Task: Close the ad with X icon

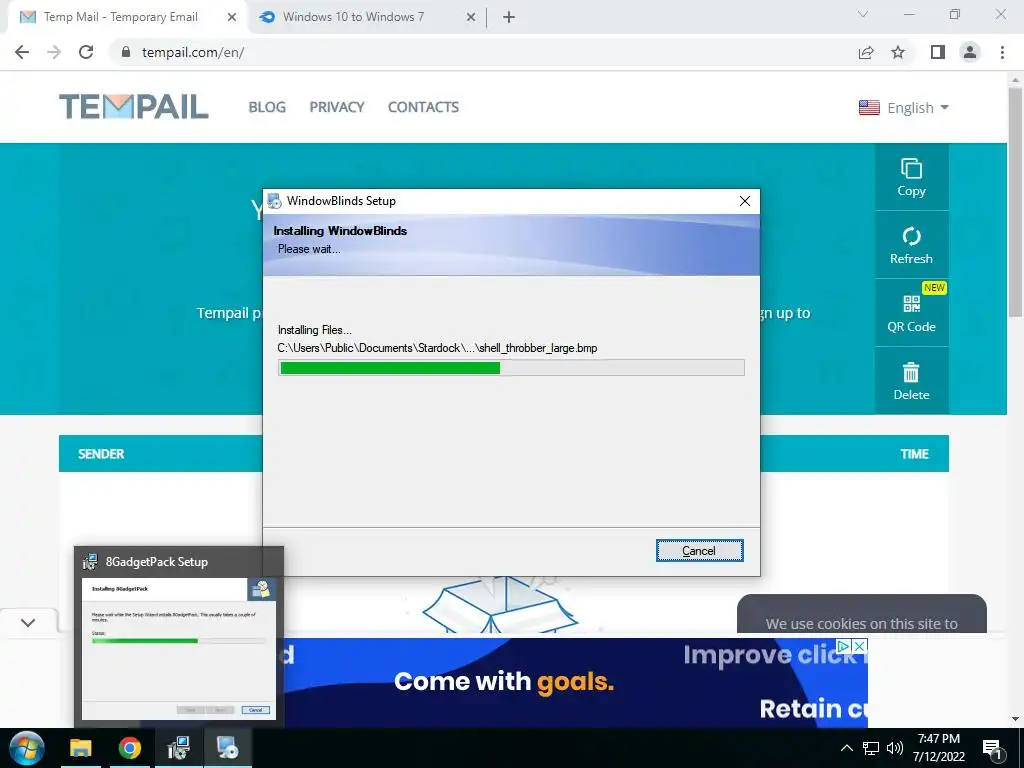Action: tap(860, 646)
